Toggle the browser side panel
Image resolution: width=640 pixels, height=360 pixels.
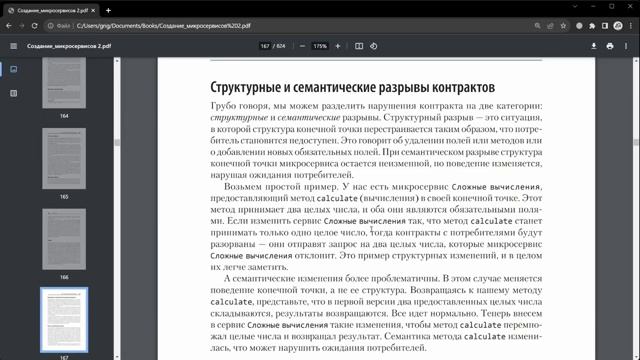(605, 26)
